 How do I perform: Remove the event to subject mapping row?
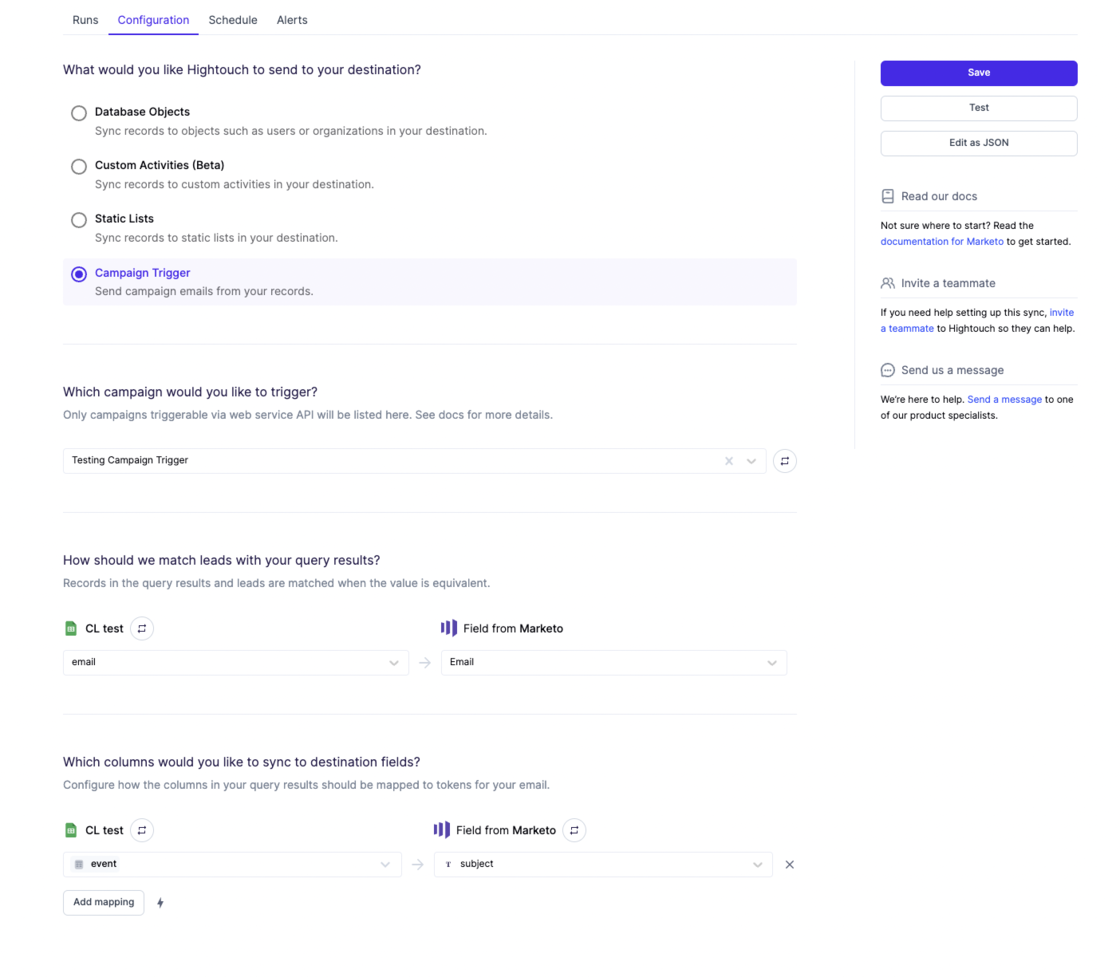[x=789, y=864]
